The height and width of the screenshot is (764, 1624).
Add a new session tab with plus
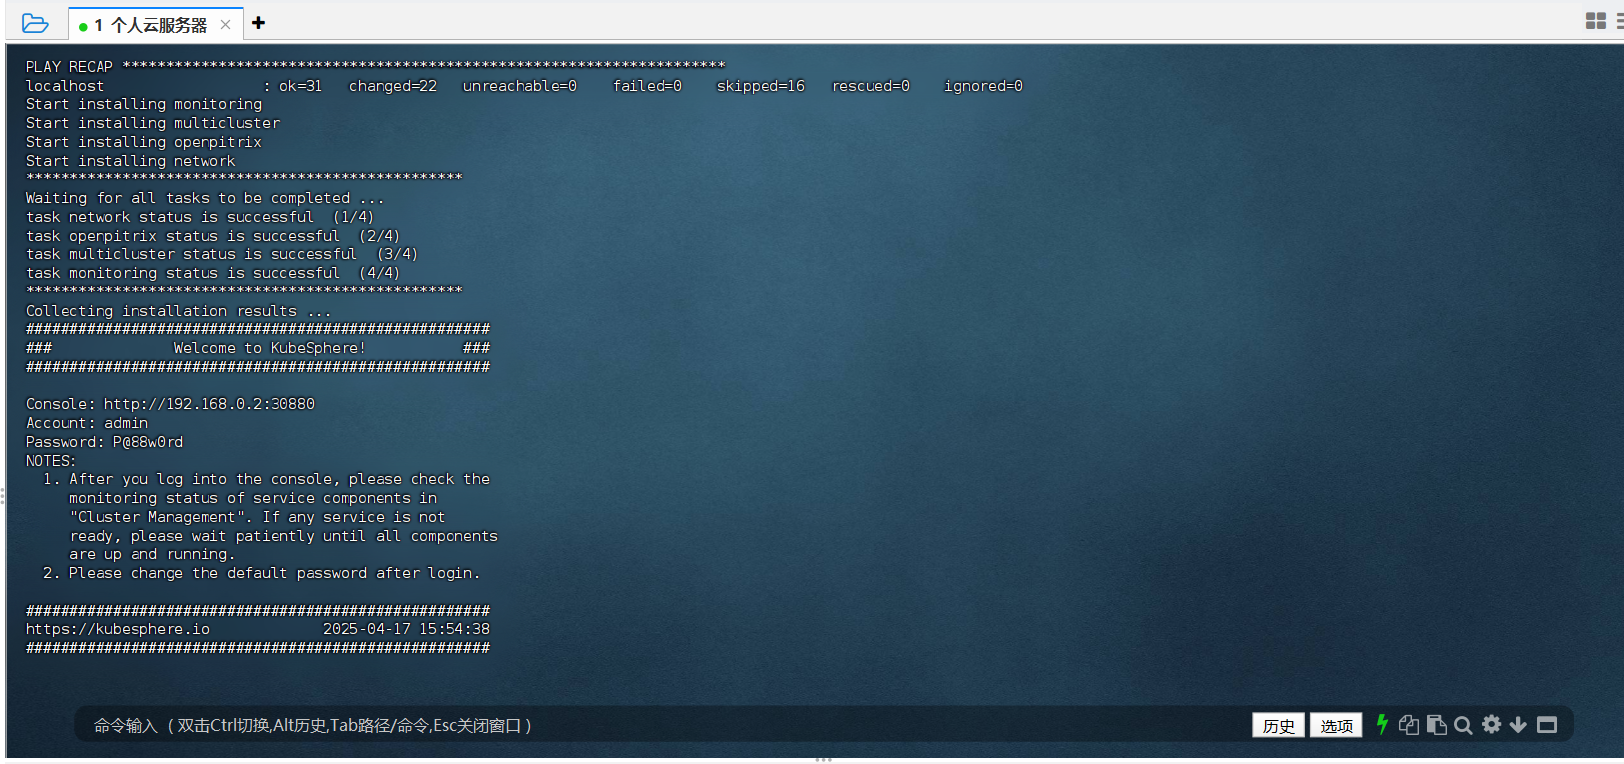tap(258, 23)
